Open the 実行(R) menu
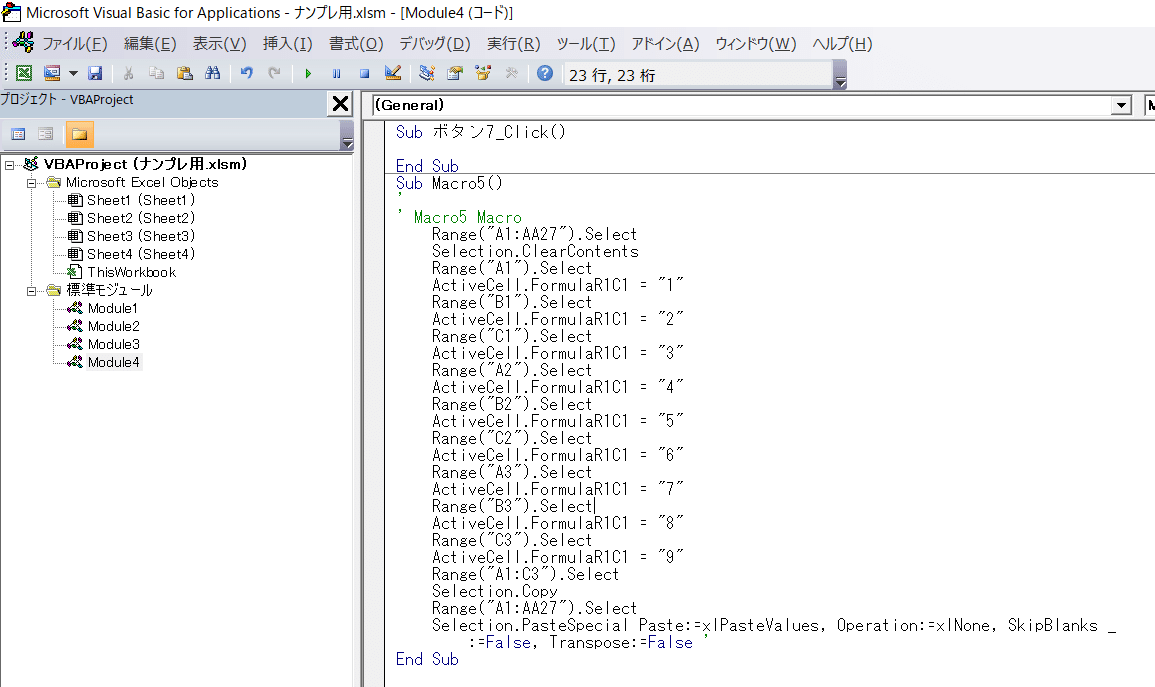This screenshot has height=687, width=1155. point(513,43)
